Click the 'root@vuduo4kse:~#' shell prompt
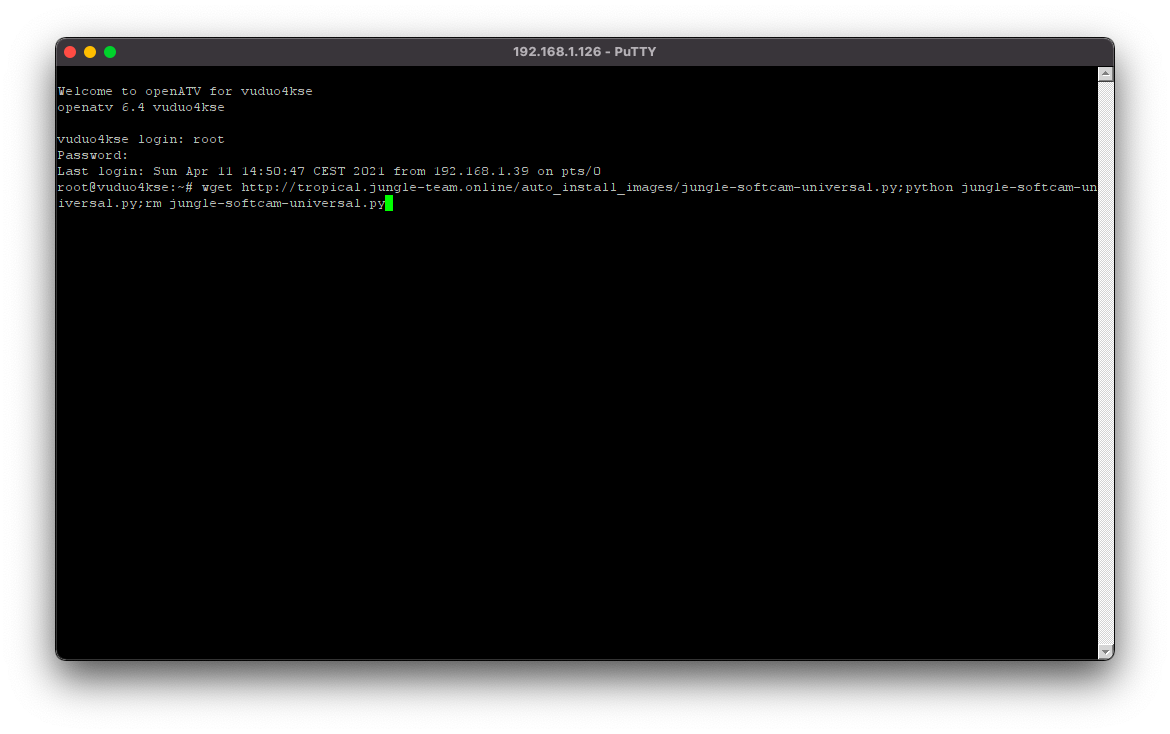Screen dimensions: 1170x734 pos(125,187)
